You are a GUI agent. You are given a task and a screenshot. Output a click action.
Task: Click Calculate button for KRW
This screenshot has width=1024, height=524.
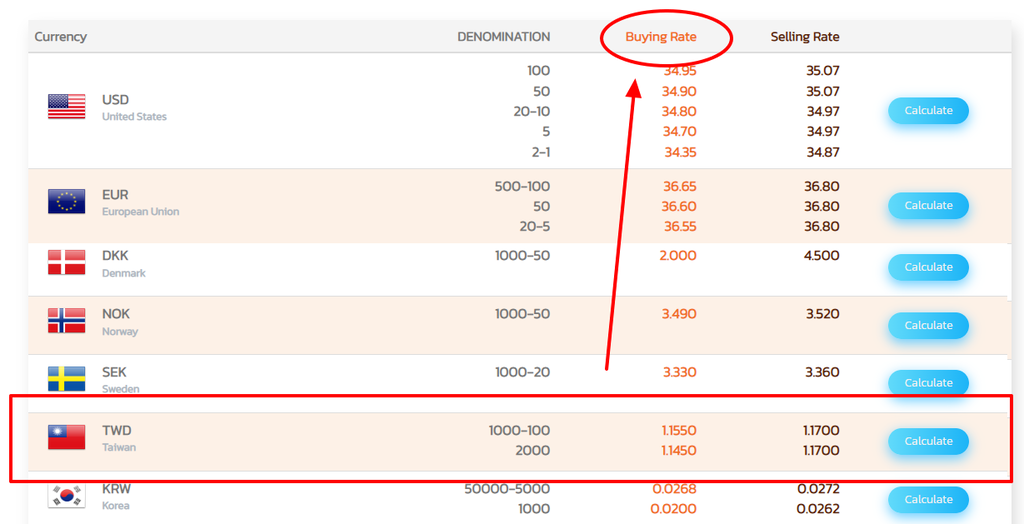(928, 499)
